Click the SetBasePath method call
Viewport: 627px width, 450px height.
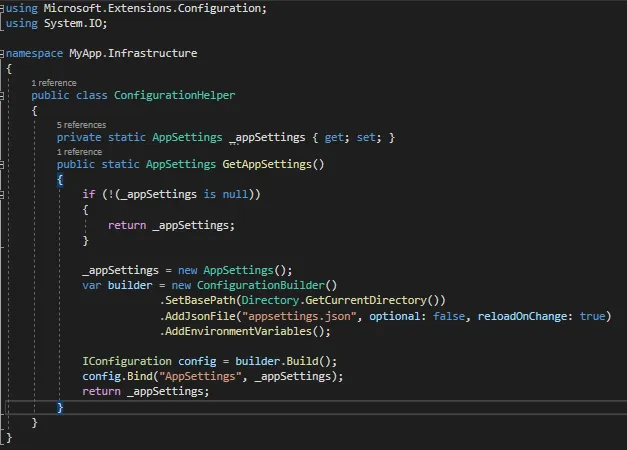(x=200, y=300)
